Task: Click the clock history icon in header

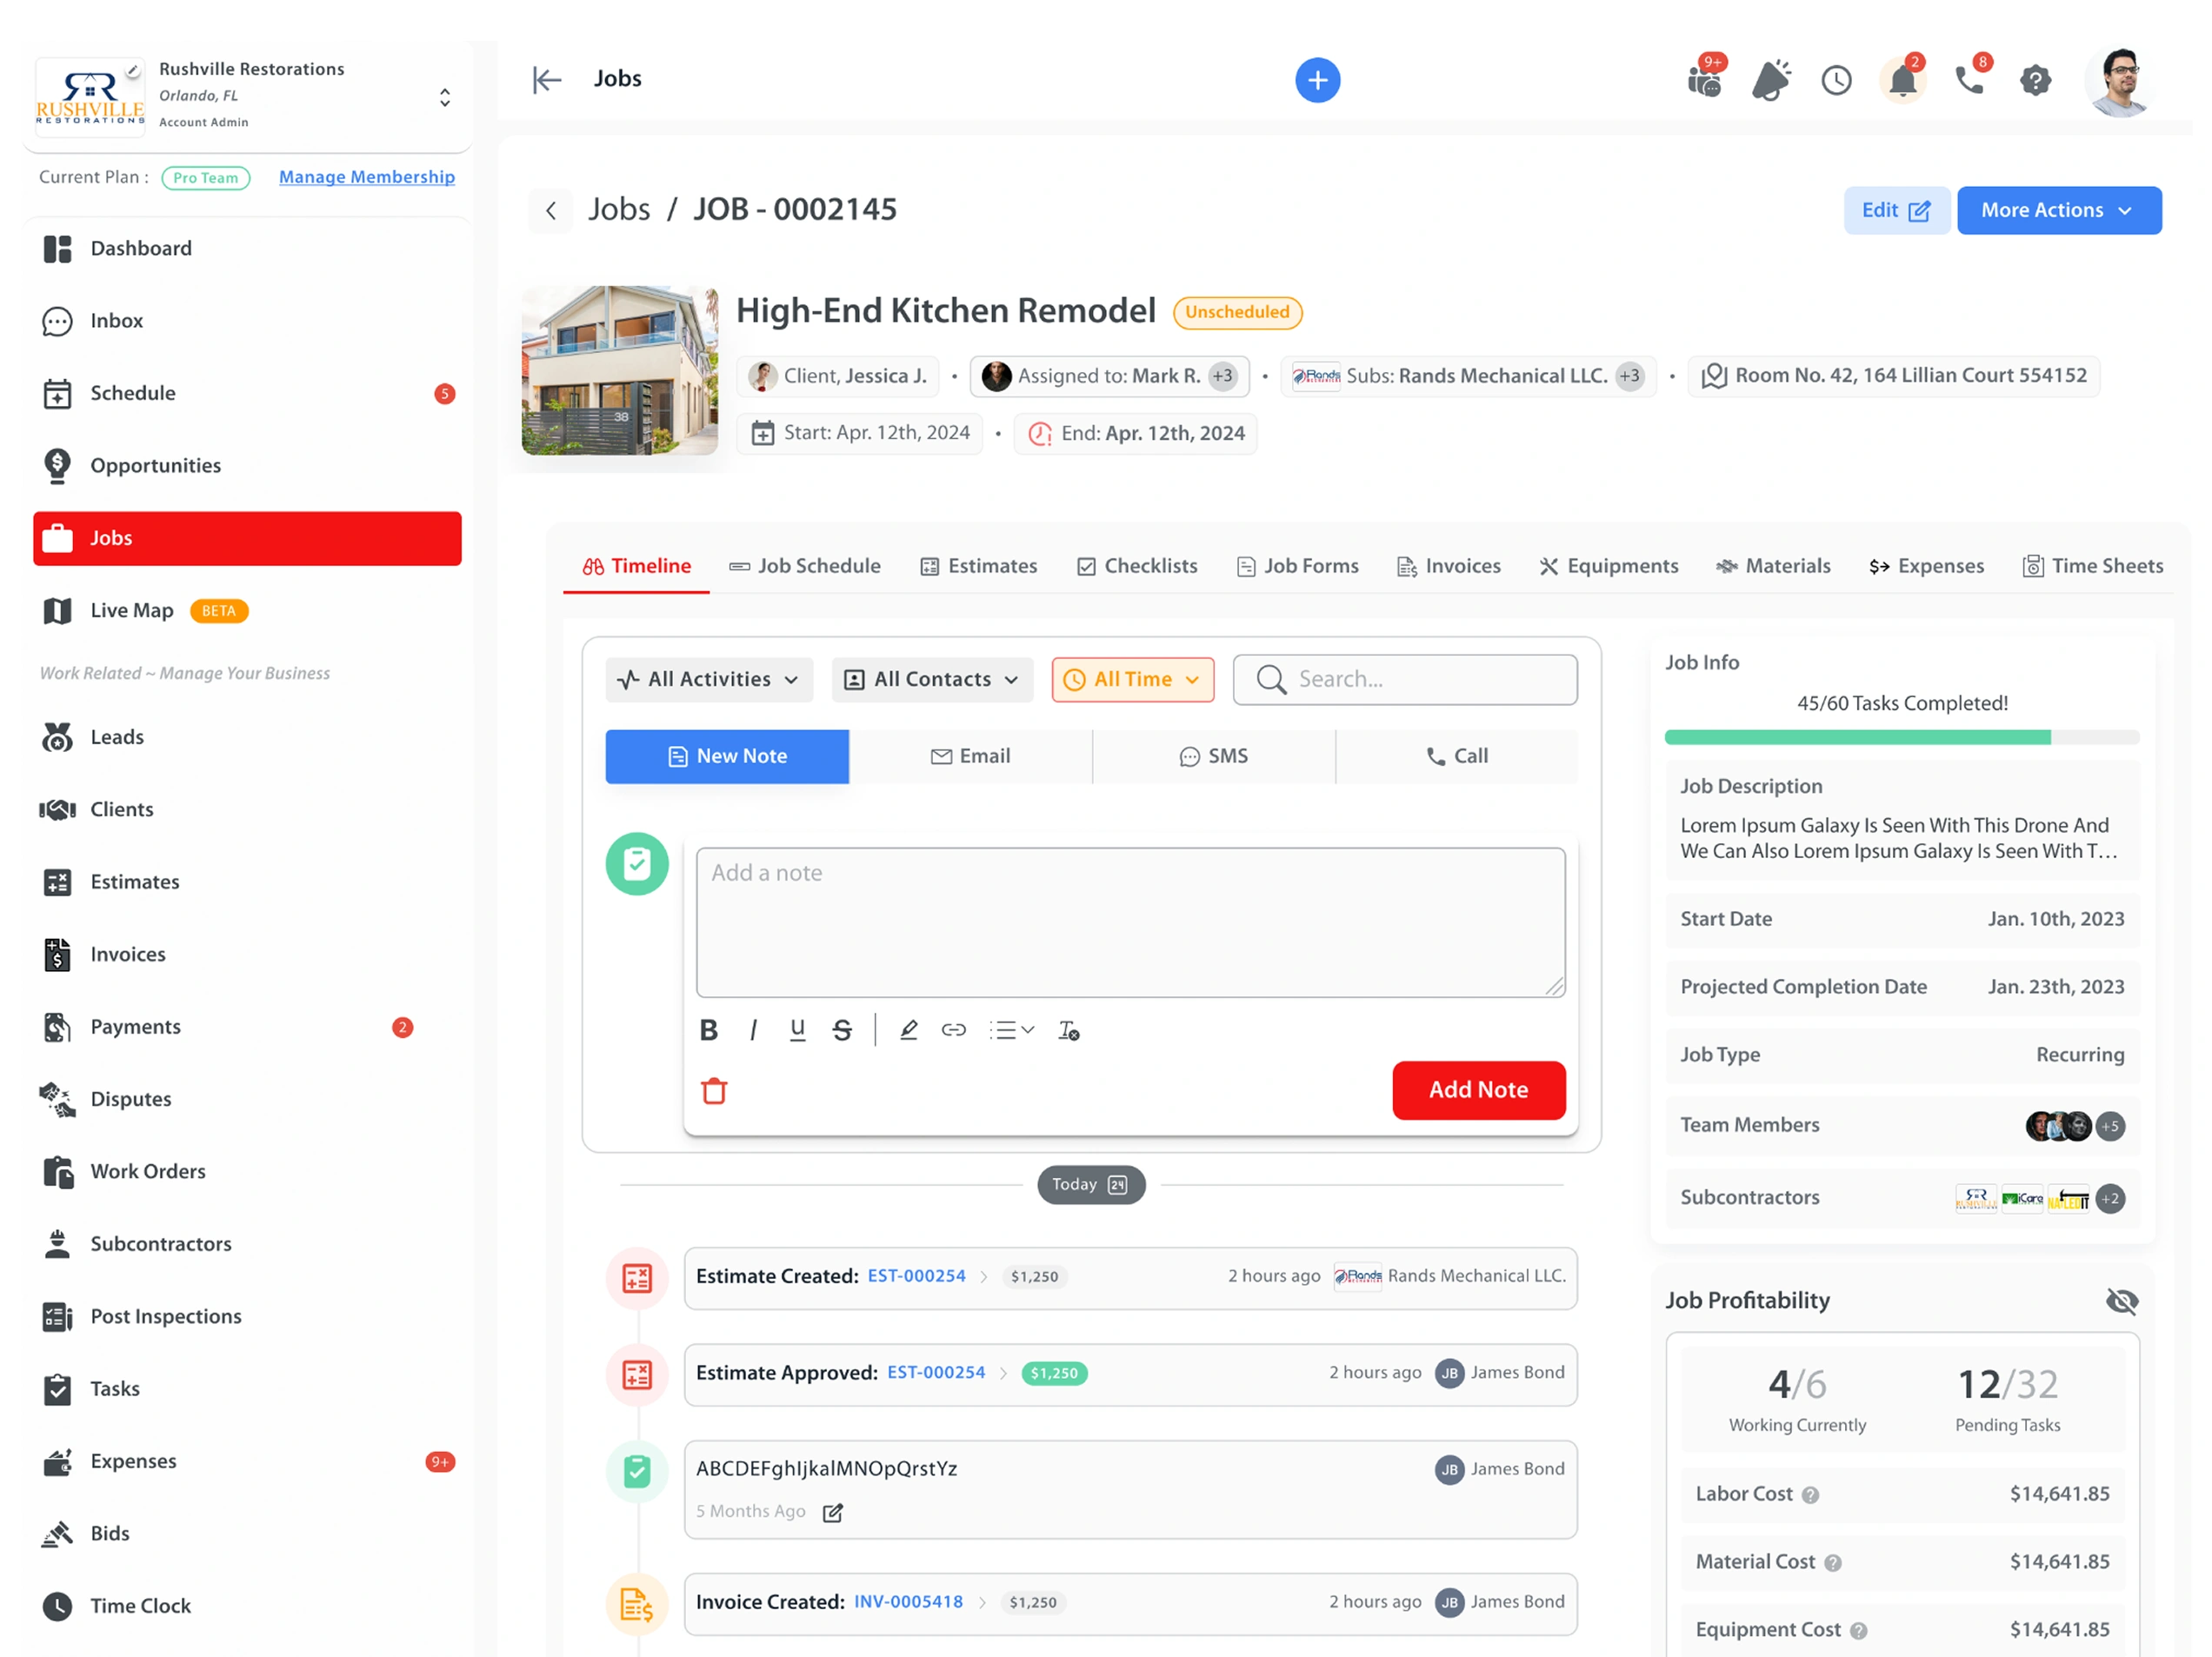Action: (x=1836, y=80)
